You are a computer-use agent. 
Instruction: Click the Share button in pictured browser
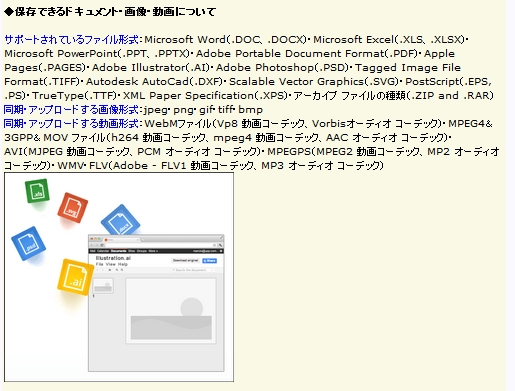point(210,261)
